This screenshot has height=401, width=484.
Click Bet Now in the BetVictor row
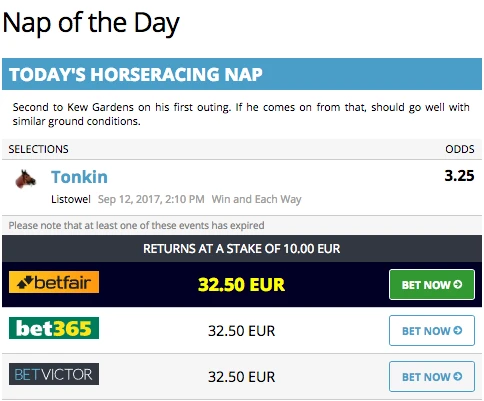432,377
